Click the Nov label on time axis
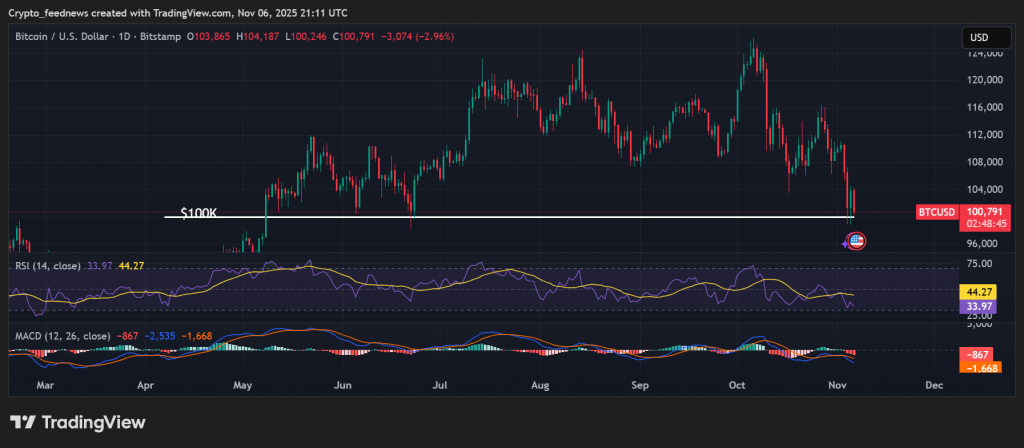Viewport: 1024px width, 448px height. pyautogui.click(x=839, y=386)
